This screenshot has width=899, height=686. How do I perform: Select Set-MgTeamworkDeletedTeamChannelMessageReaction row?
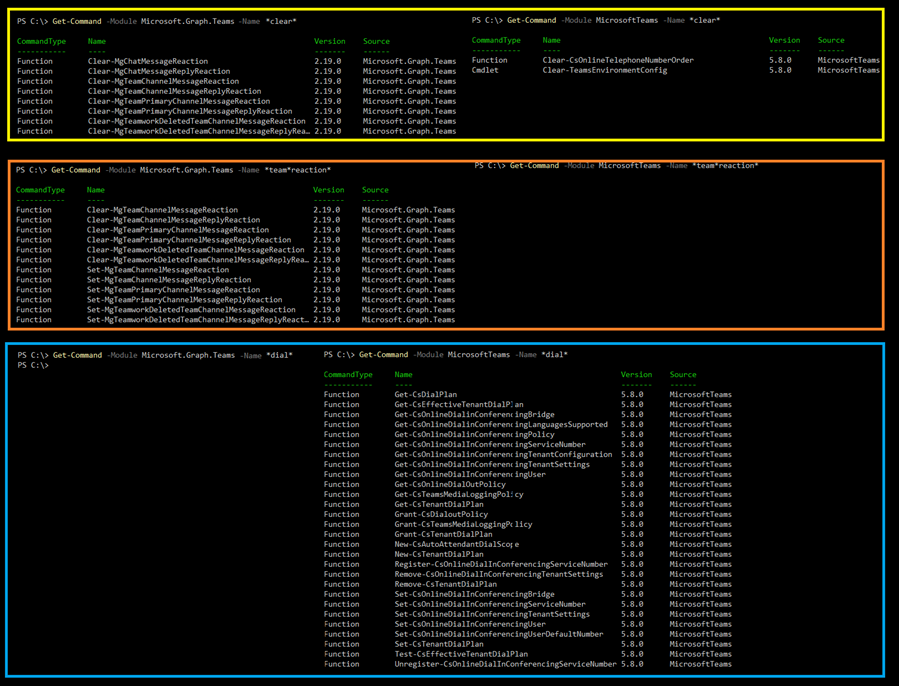click(x=236, y=310)
